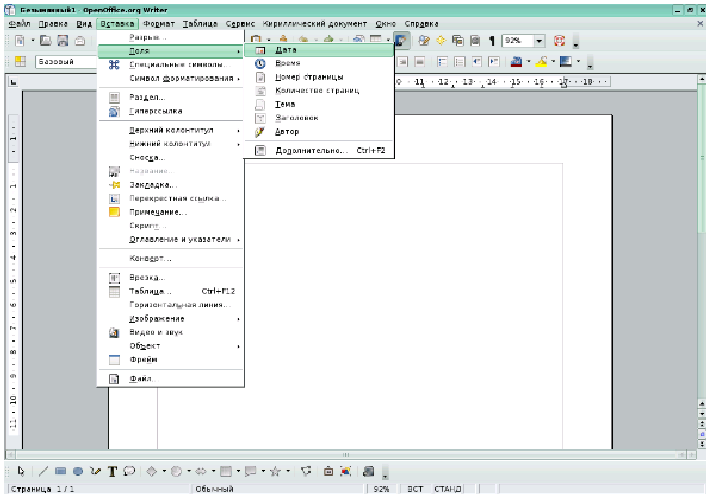Click the increase indent icon
The height and width of the screenshot is (494, 706).
coord(494,62)
